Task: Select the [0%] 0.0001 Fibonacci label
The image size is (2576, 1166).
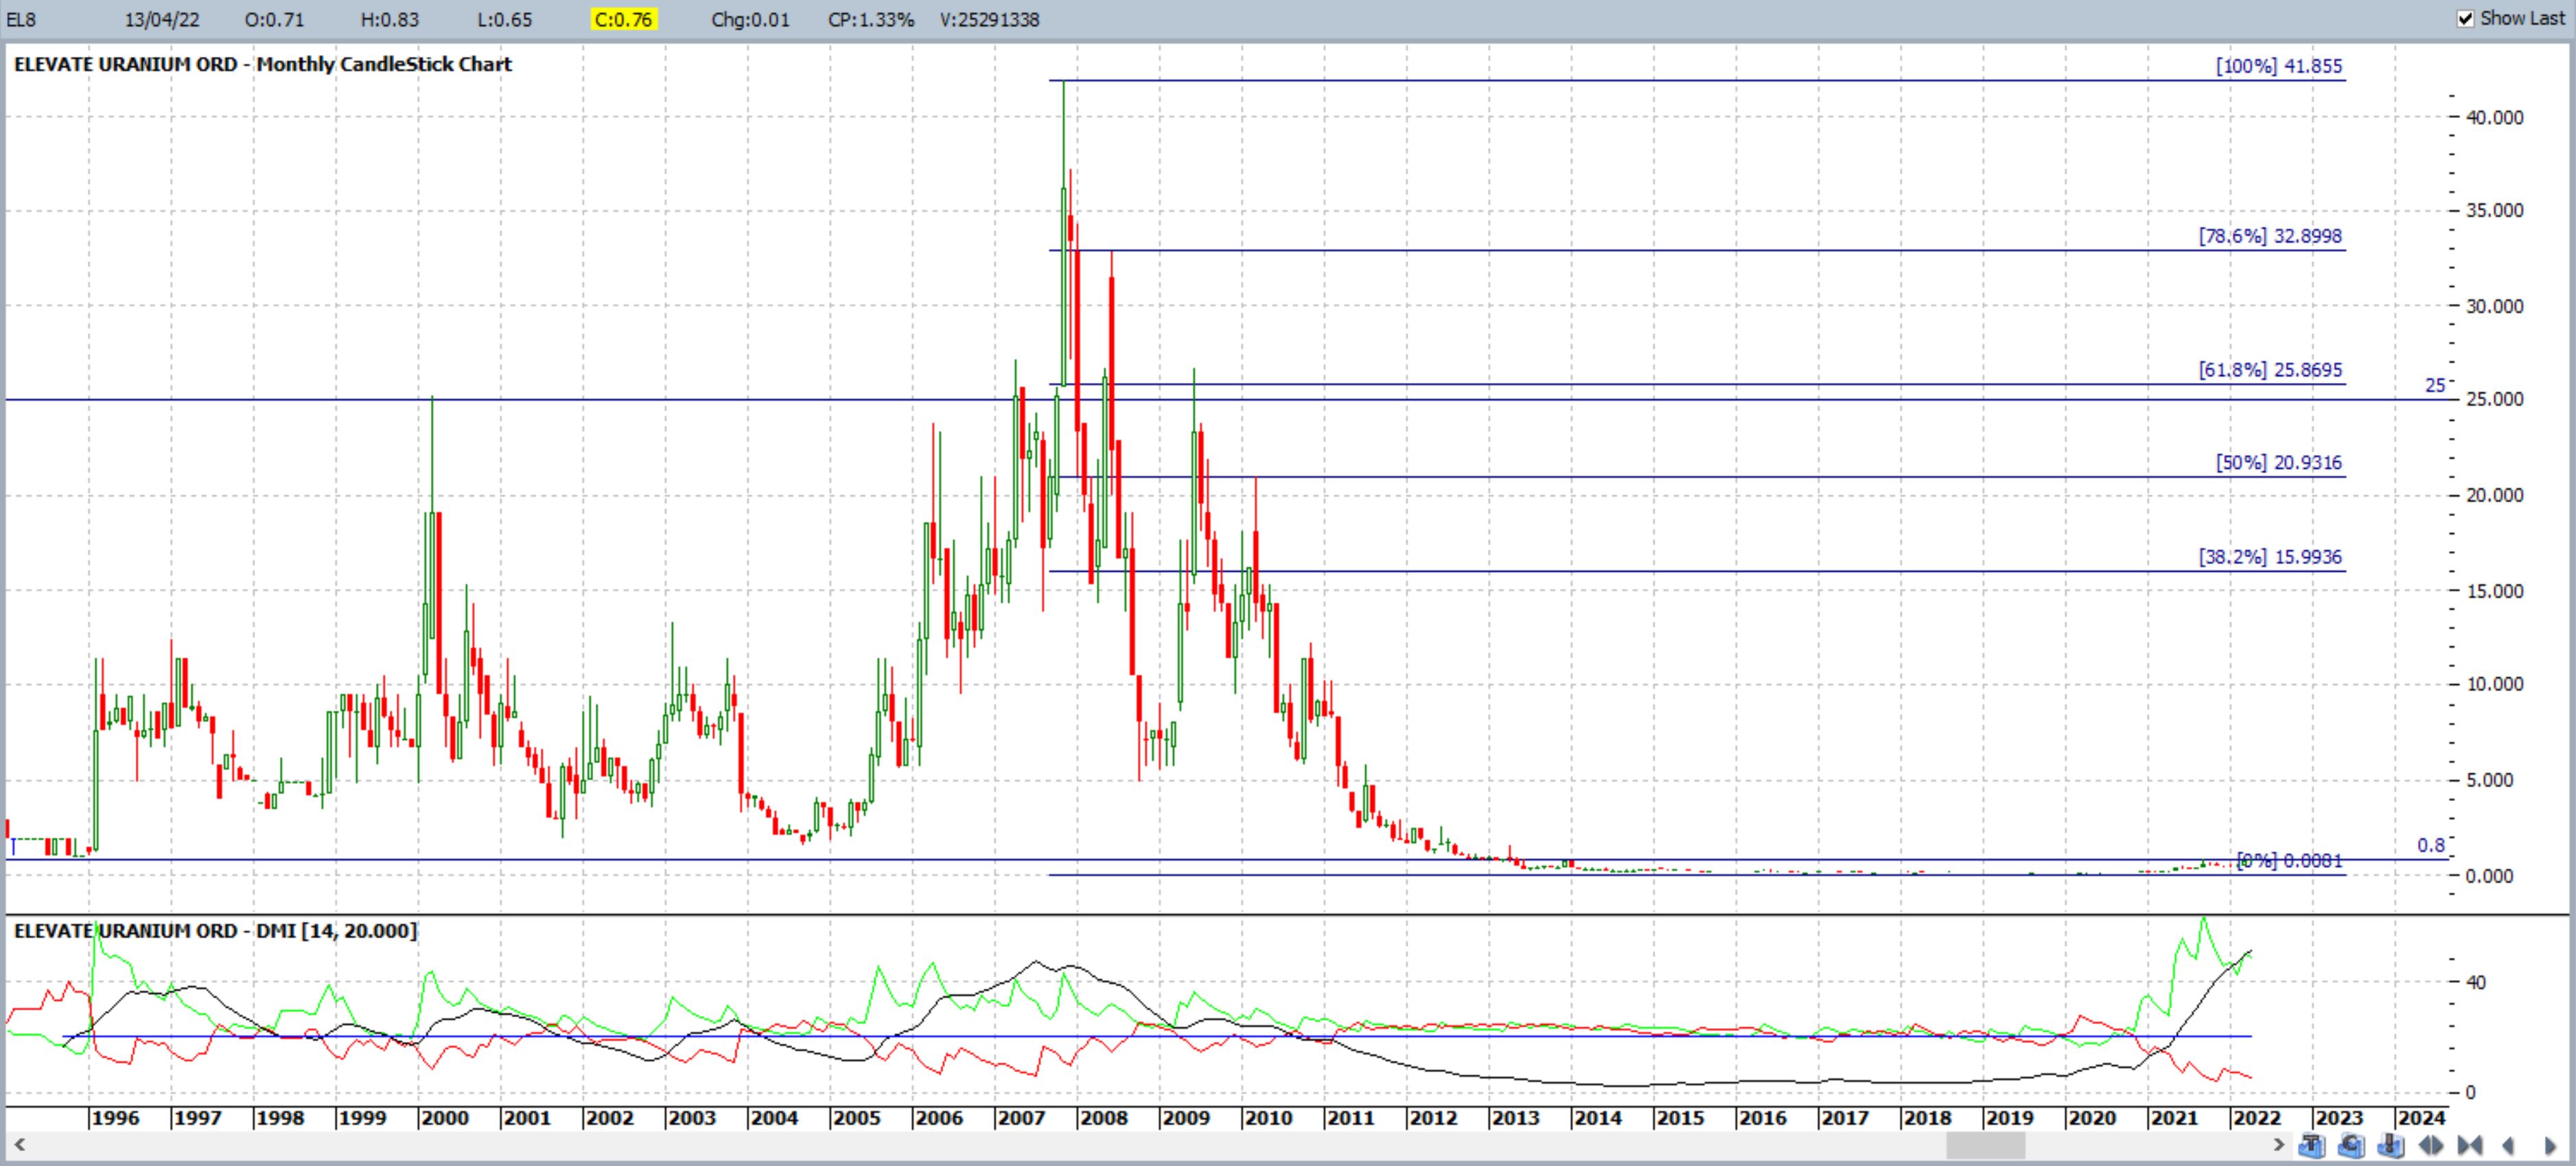Action: [x=2289, y=861]
